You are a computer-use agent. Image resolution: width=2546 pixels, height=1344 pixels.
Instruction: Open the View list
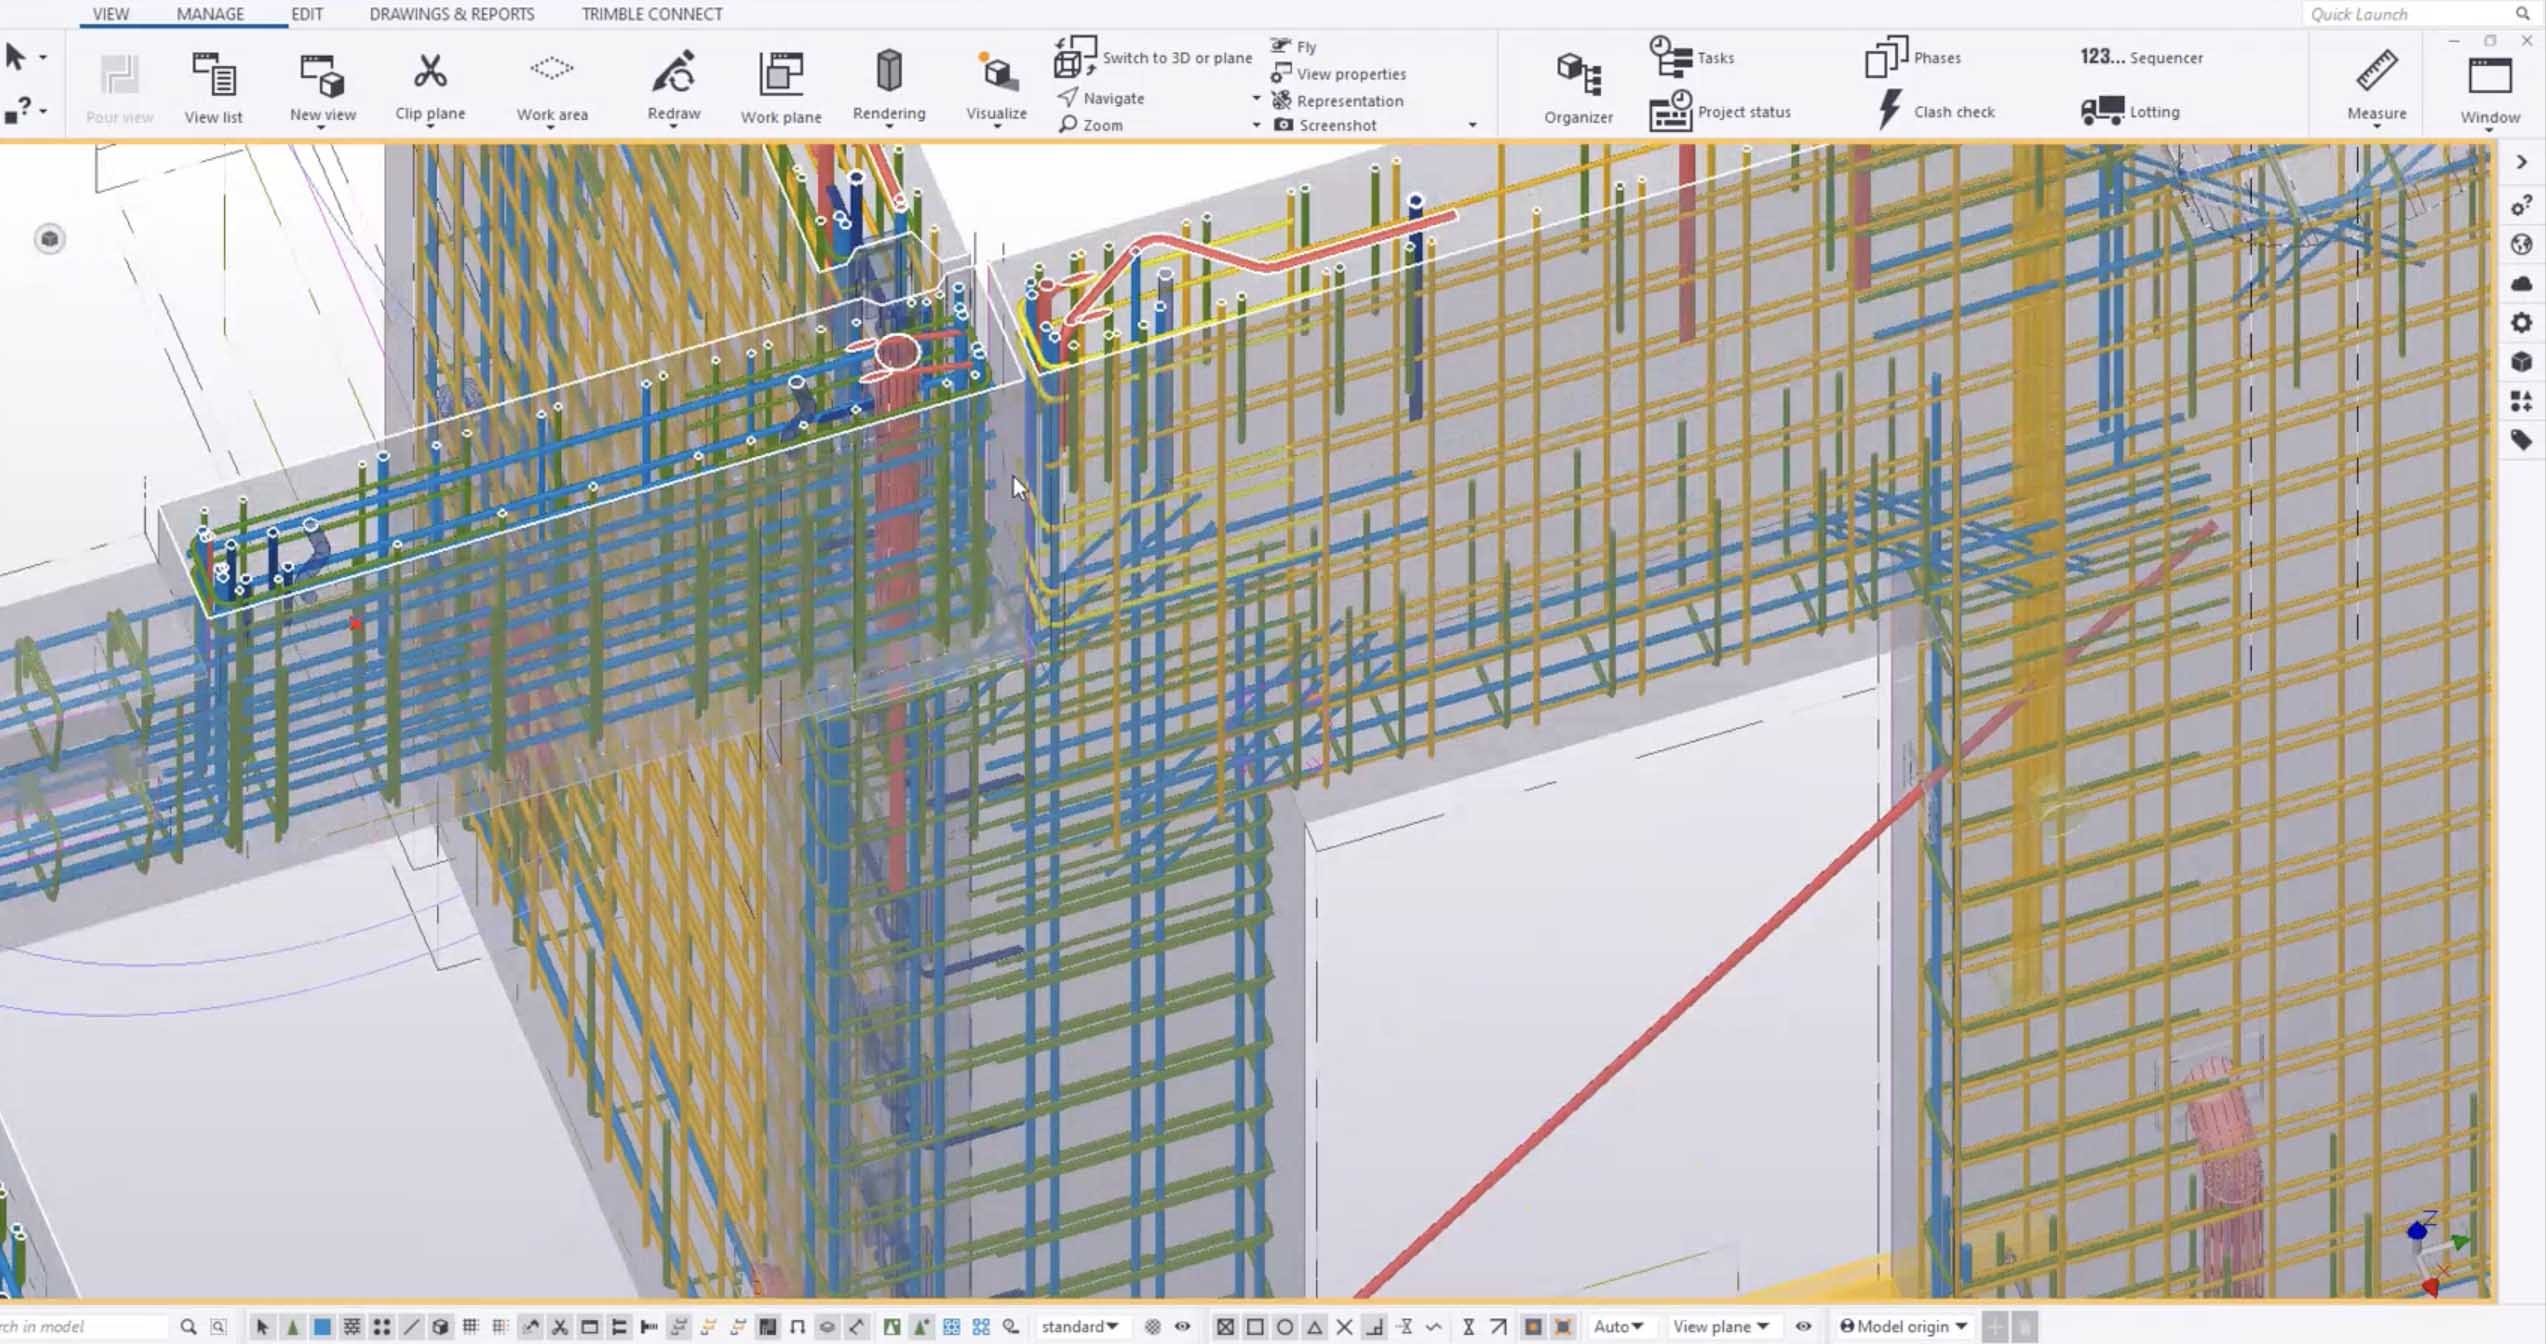click(213, 88)
